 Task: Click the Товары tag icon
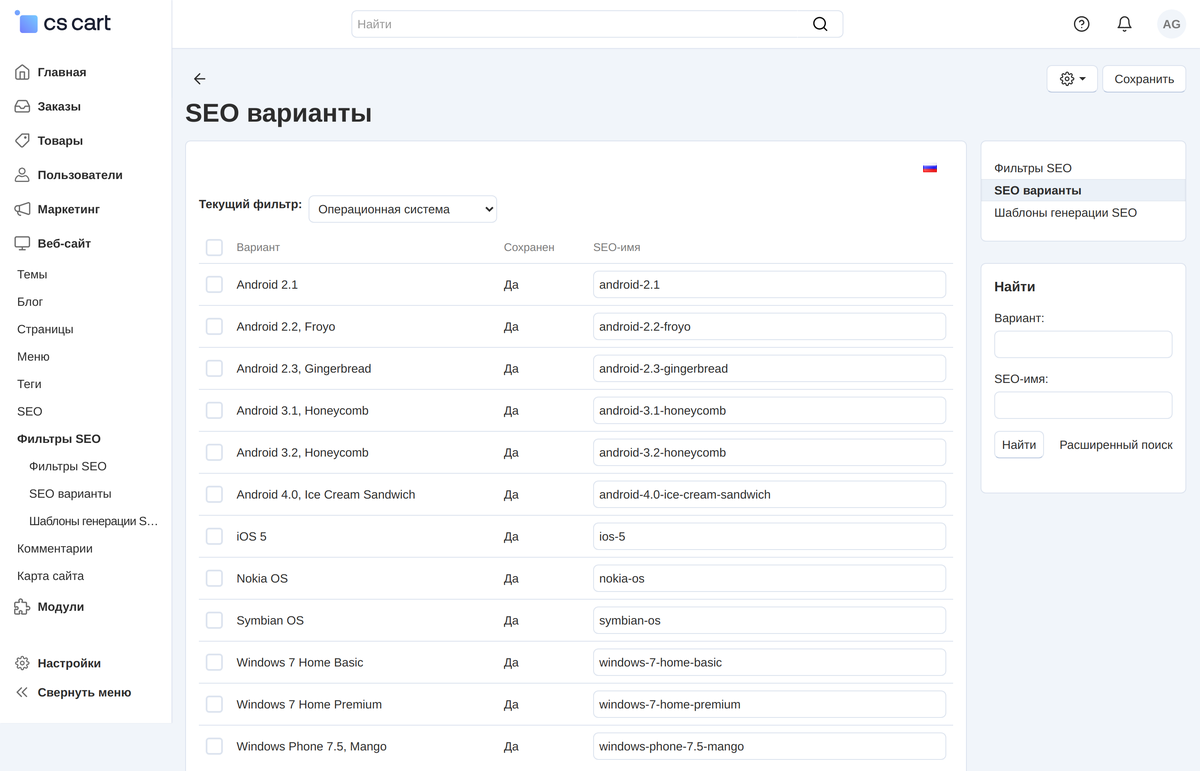point(22,141)
